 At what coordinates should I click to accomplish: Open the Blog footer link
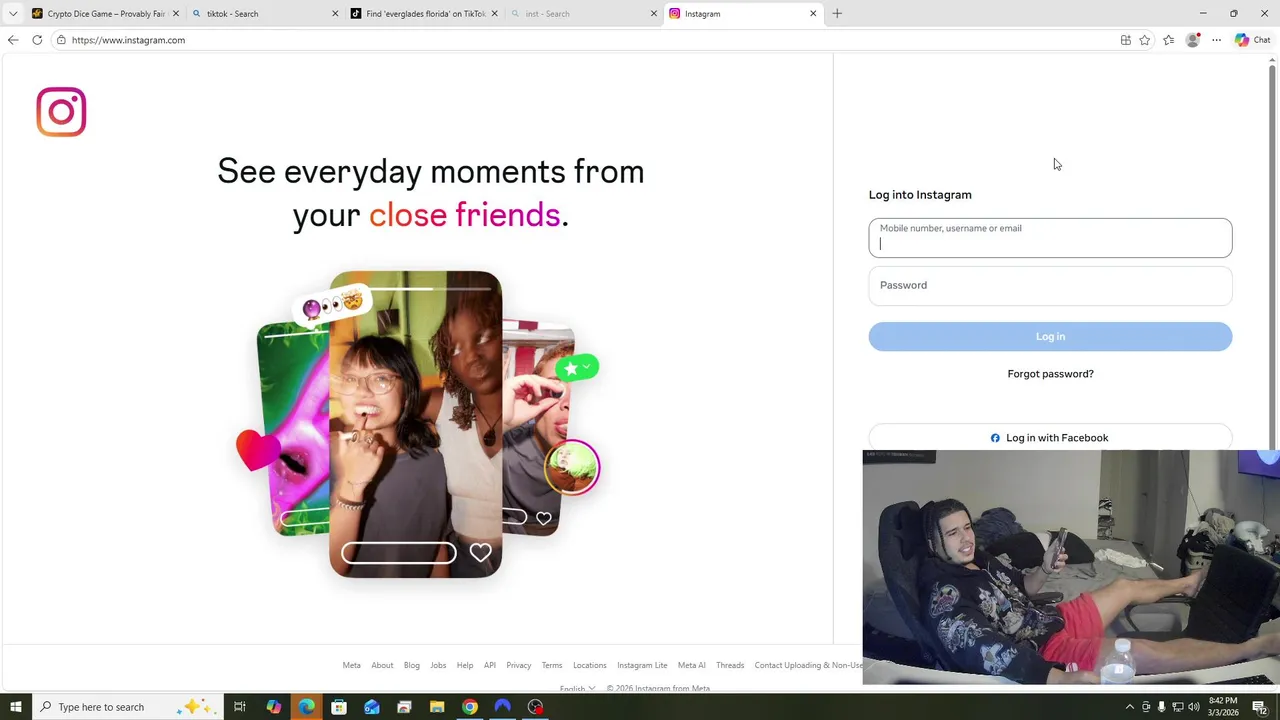point(412,665)
